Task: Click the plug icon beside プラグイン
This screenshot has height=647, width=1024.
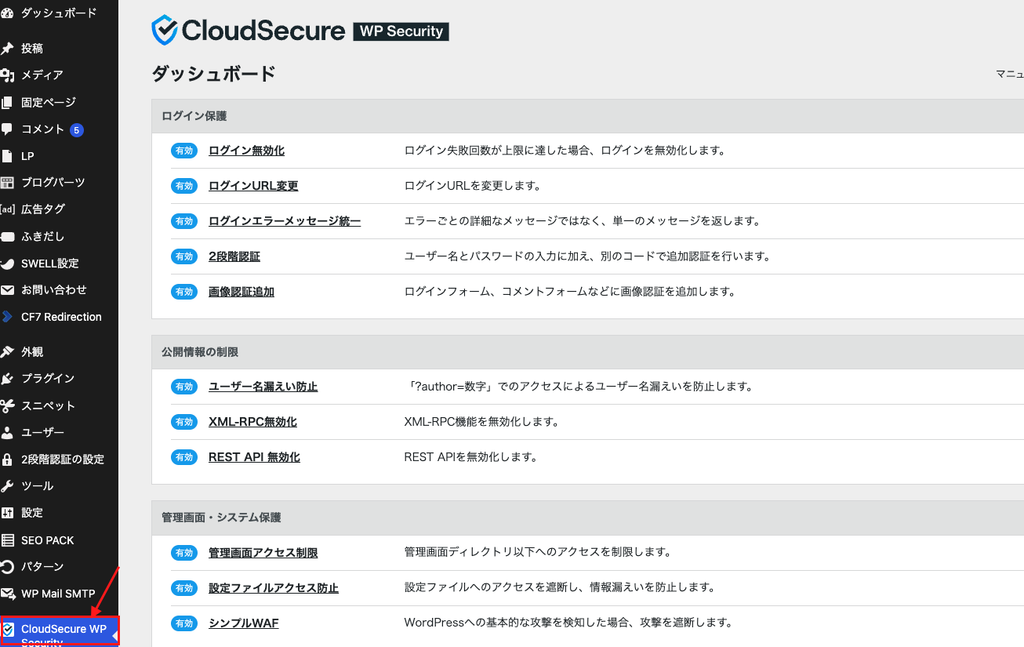Action: [x=7, y=379]
